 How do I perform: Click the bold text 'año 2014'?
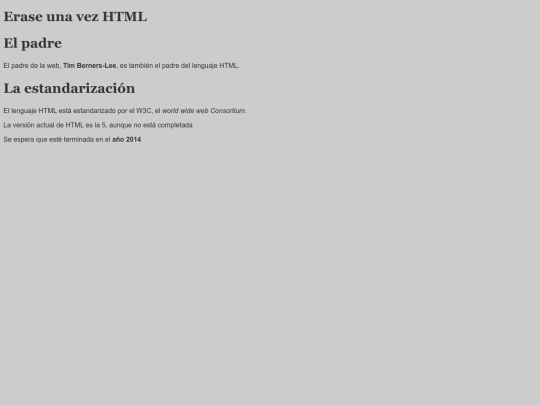[127, 139]
